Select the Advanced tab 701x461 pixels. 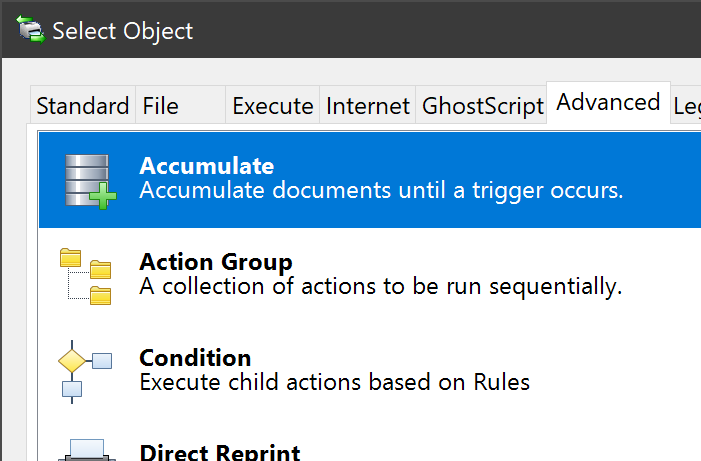(608, 103)
